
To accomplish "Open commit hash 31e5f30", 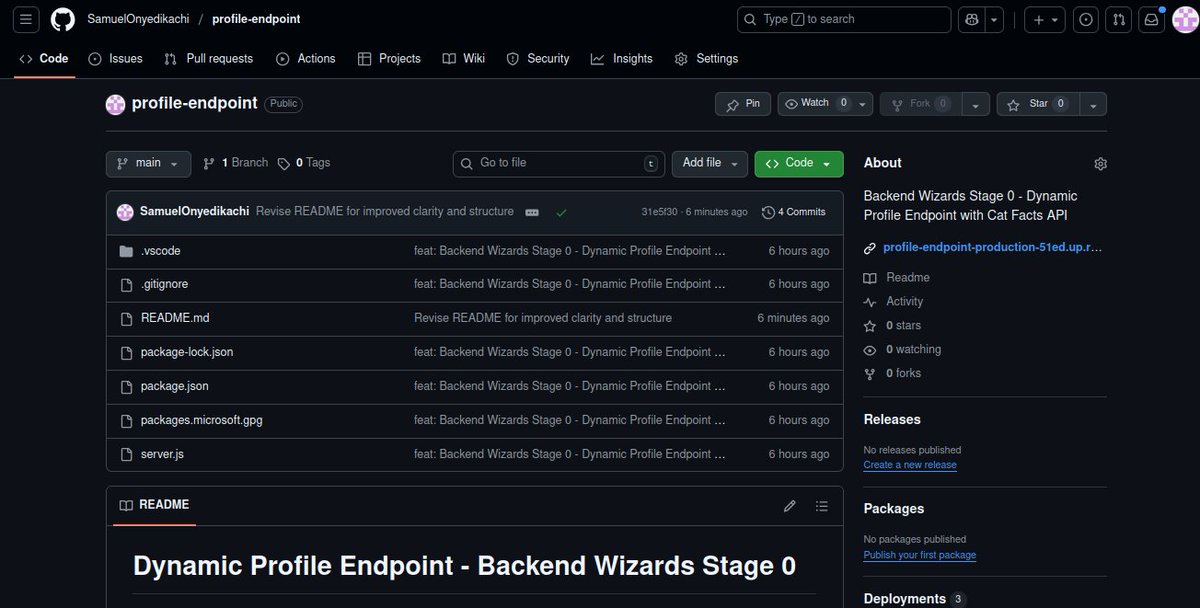I will tap(659, 212).
